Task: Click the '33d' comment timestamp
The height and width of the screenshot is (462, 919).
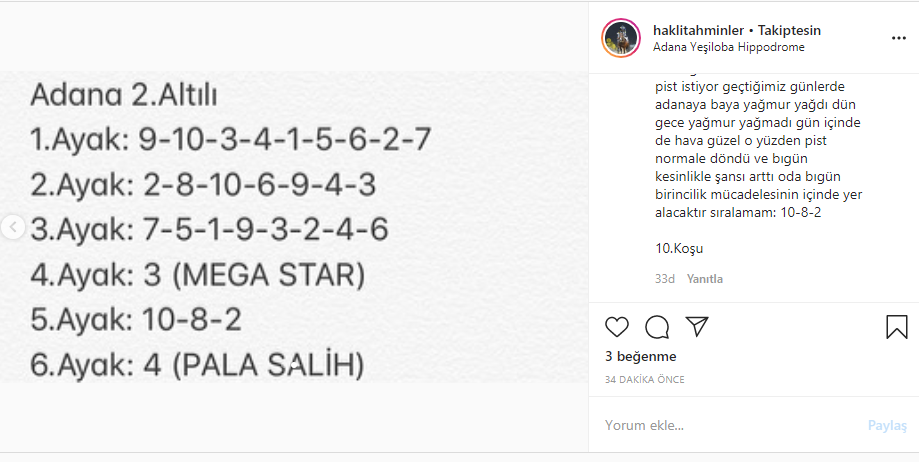Action: [x=665, y=279]
